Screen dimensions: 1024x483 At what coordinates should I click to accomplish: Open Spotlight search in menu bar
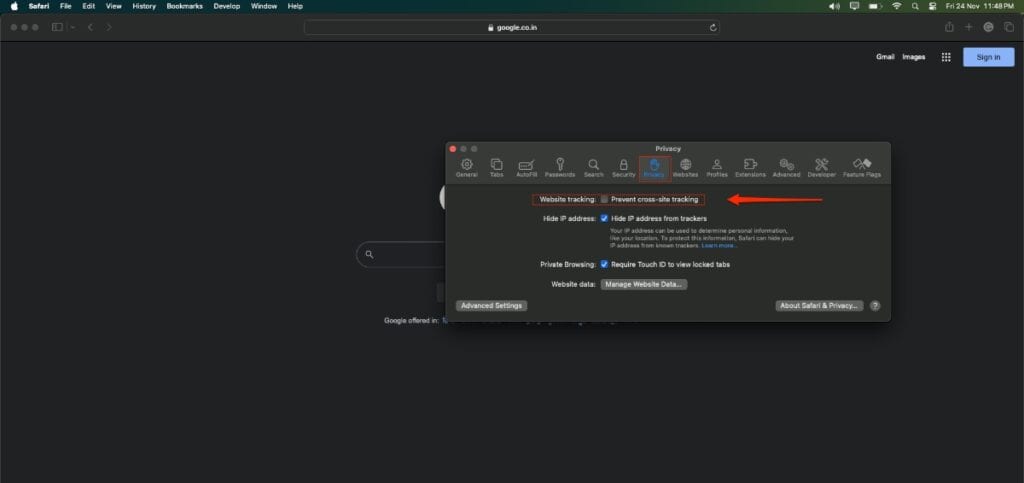915,6
